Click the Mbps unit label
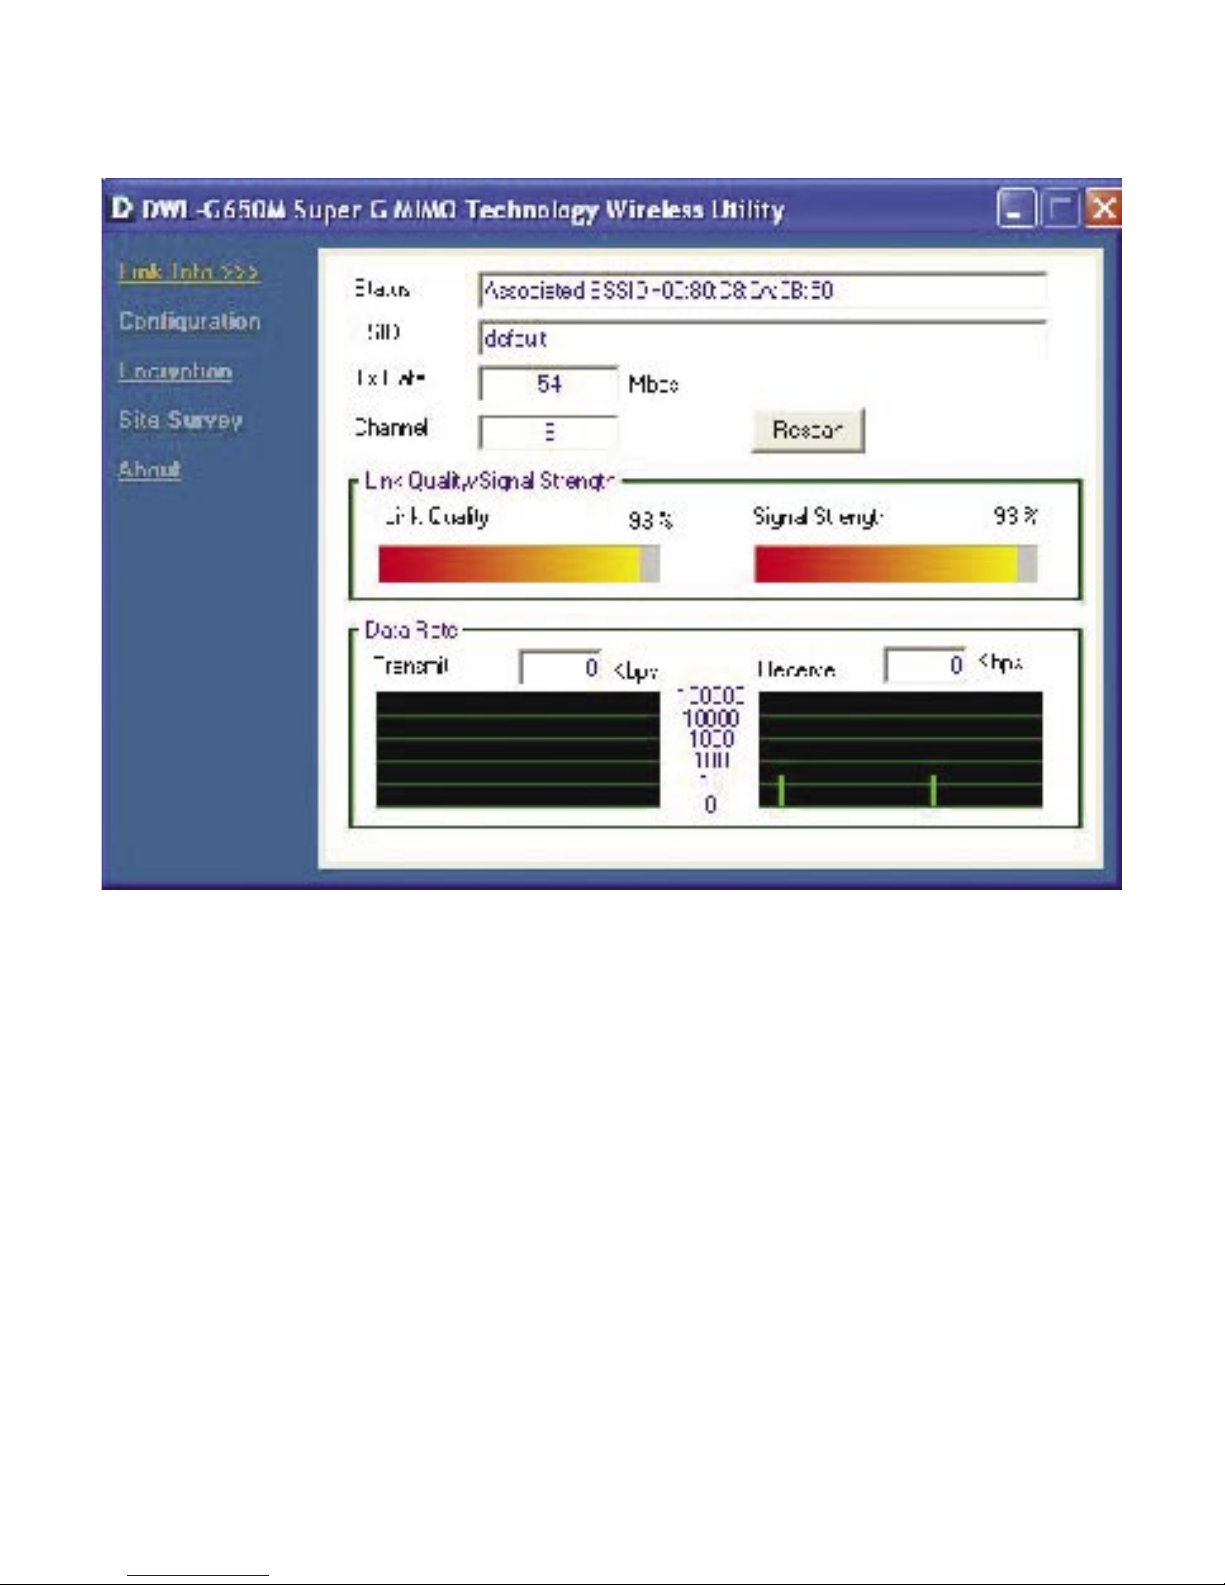This screenshot has width=1225, height=1585. point(654,384)
